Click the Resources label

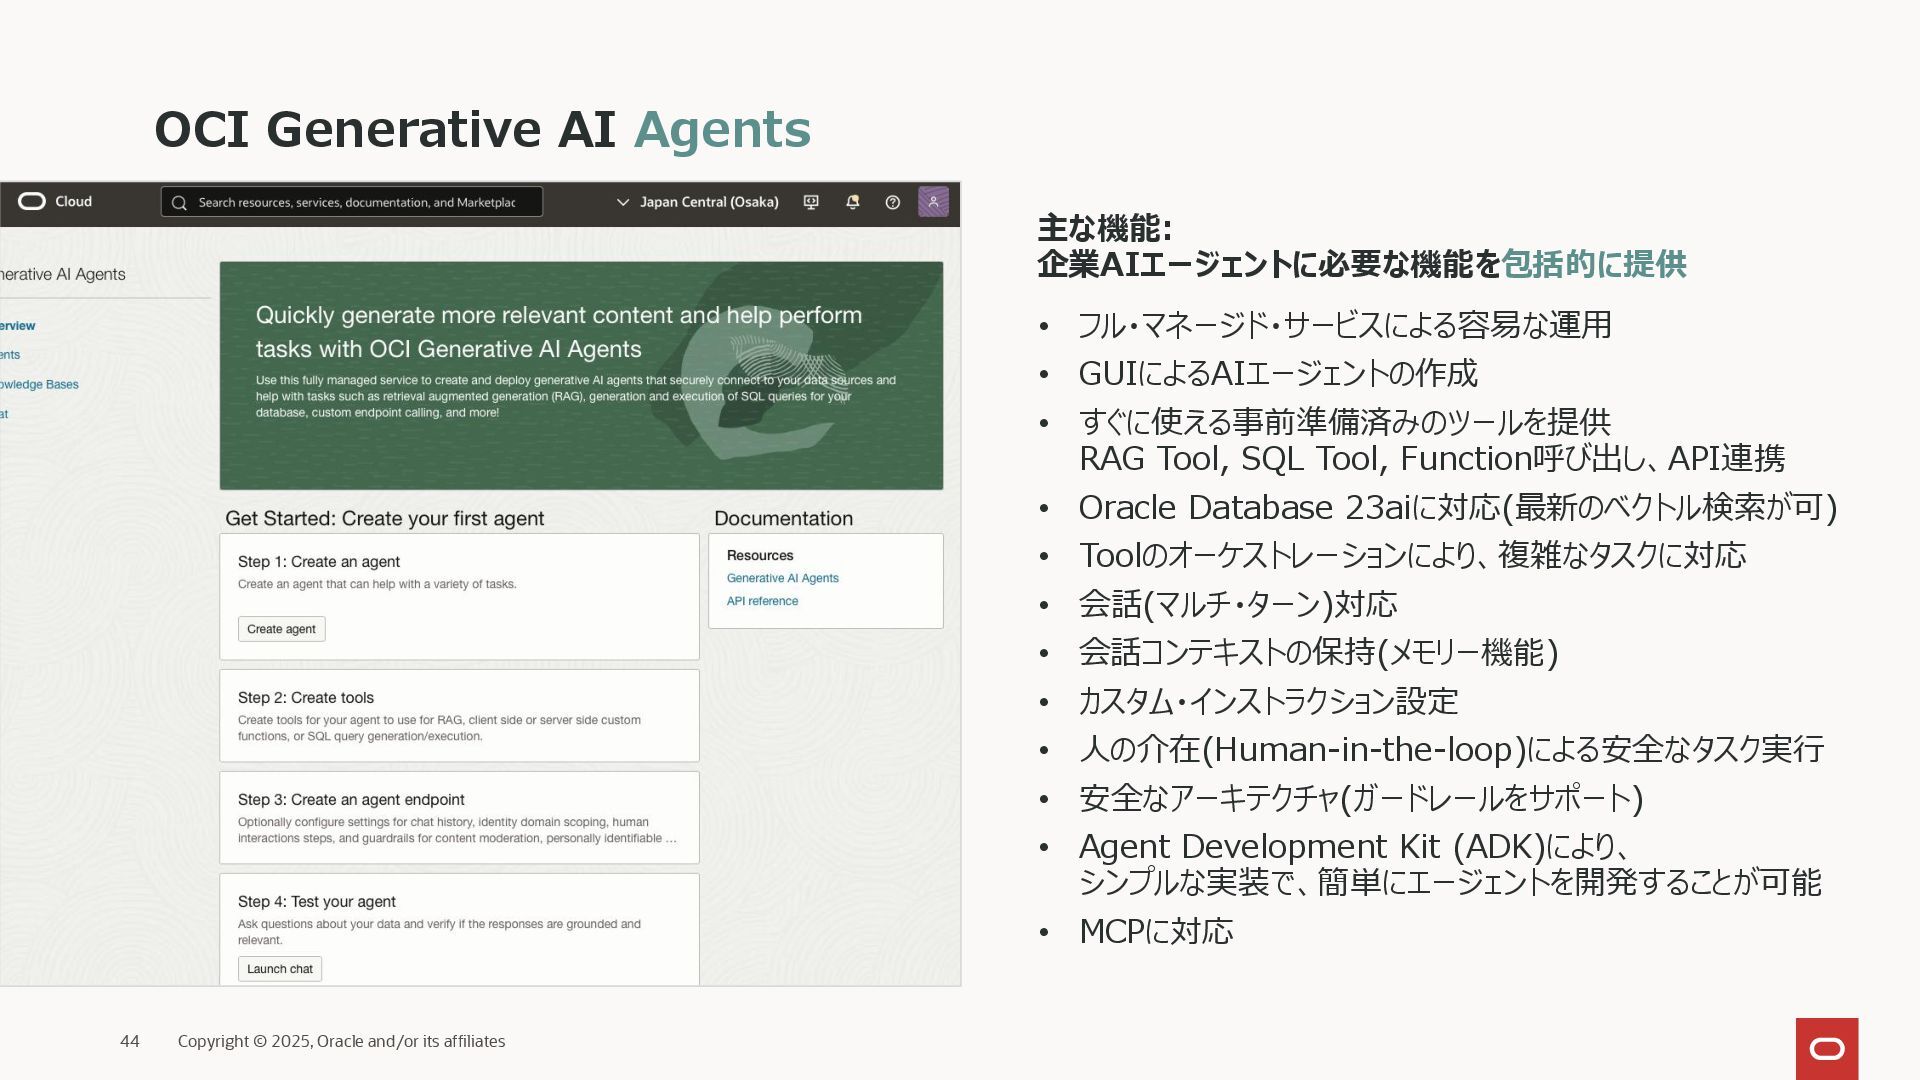(x=760, y=555)
